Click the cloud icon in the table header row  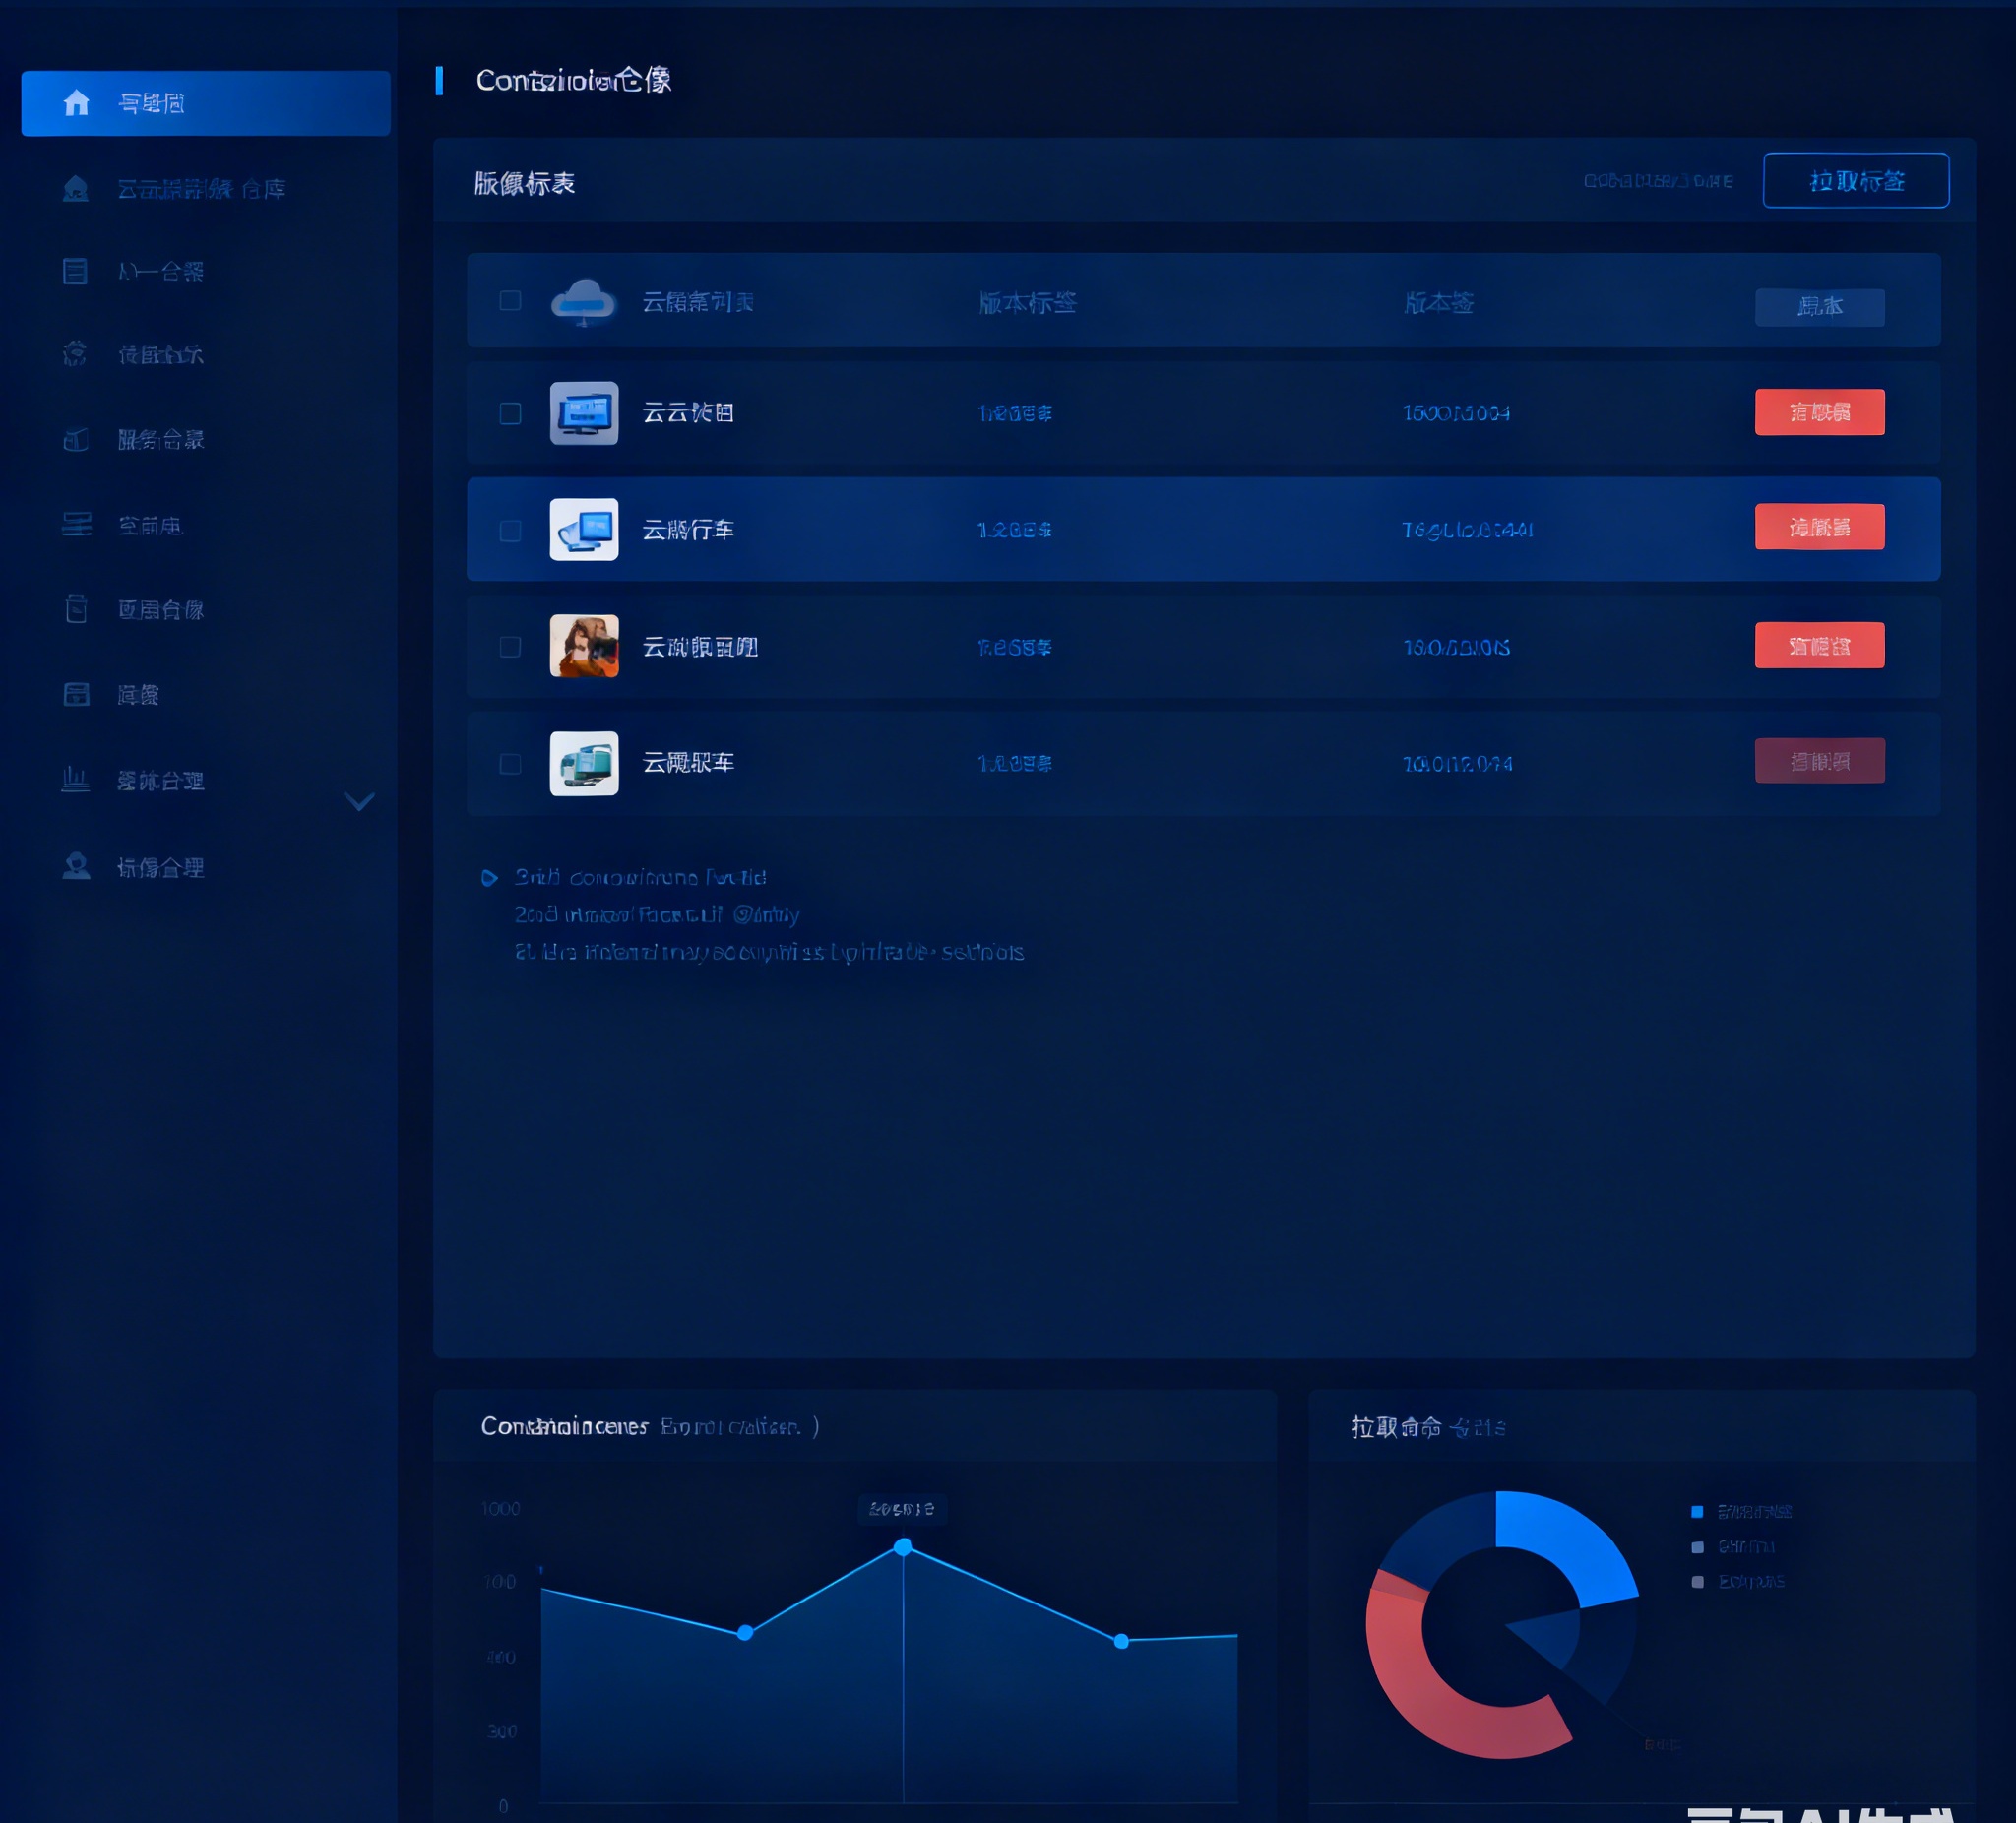583,301
